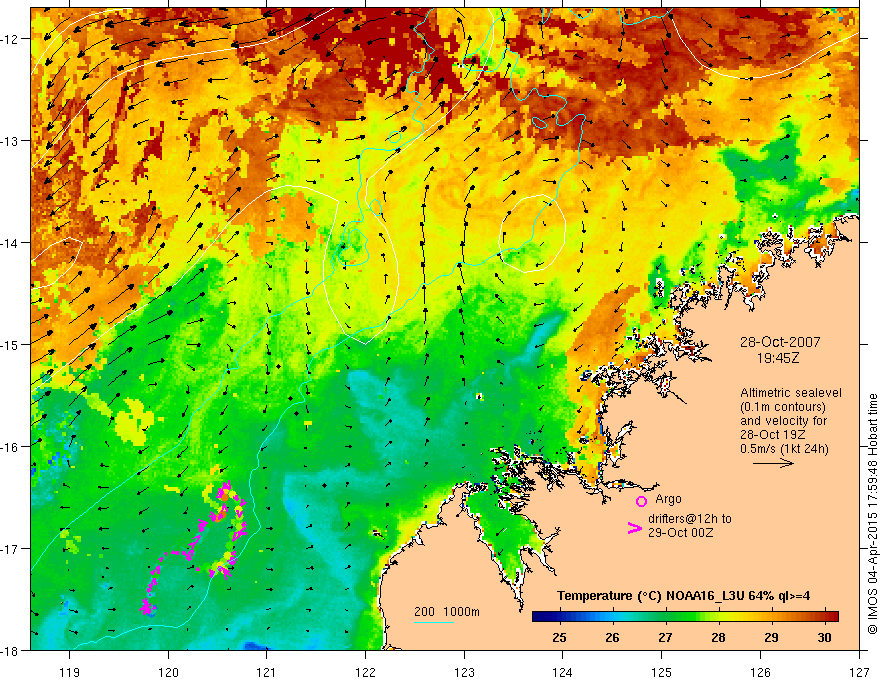880x680 pixels.
Task: Click the color bar value 30
Action: coord(824,637)
